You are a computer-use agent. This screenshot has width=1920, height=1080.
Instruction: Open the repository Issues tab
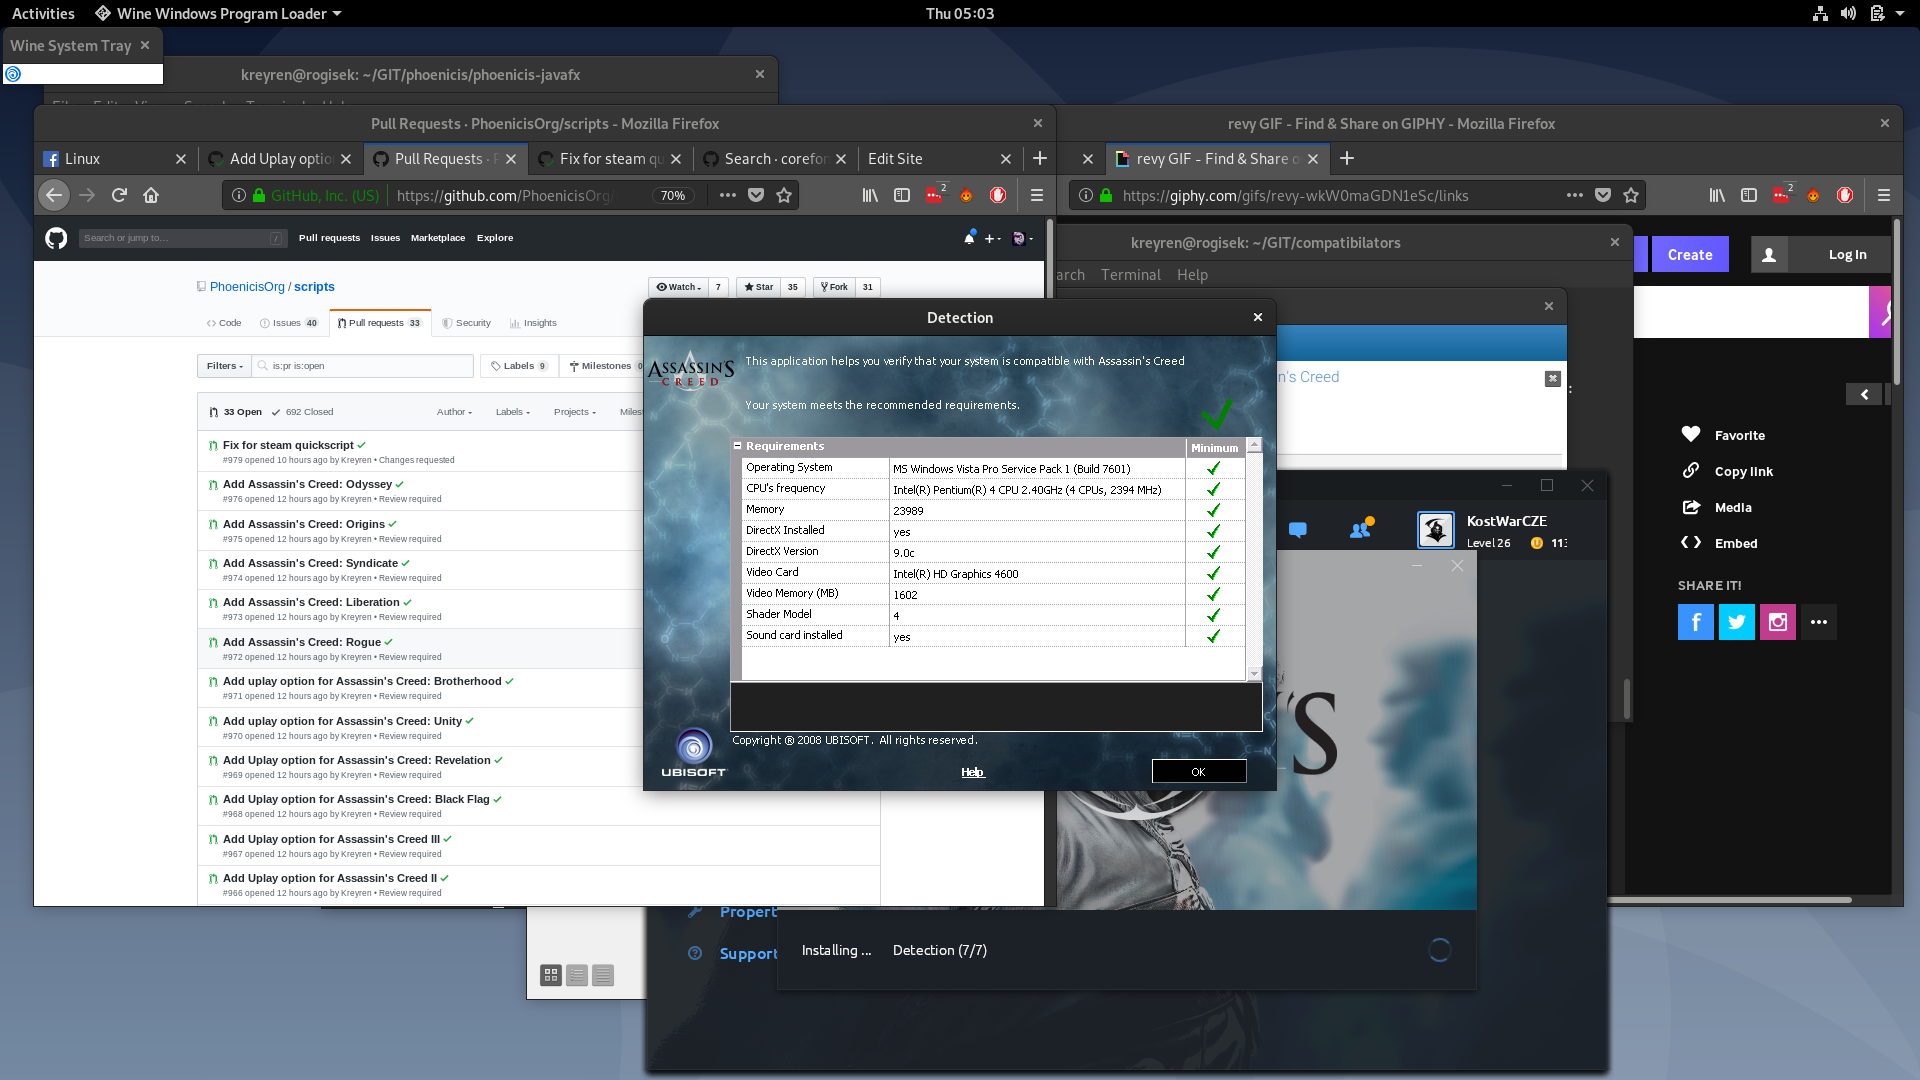click(x=288, y=323)
